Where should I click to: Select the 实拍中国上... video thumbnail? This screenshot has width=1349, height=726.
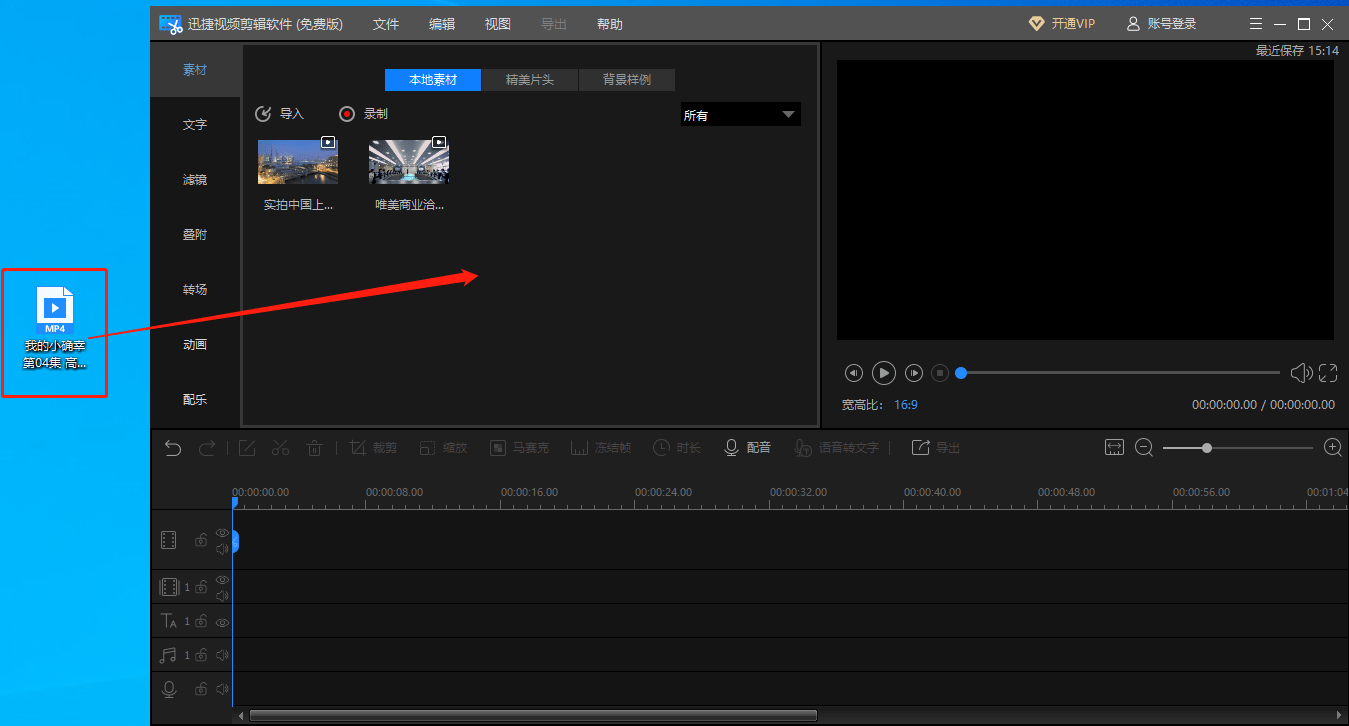click(x=298, y=161)
